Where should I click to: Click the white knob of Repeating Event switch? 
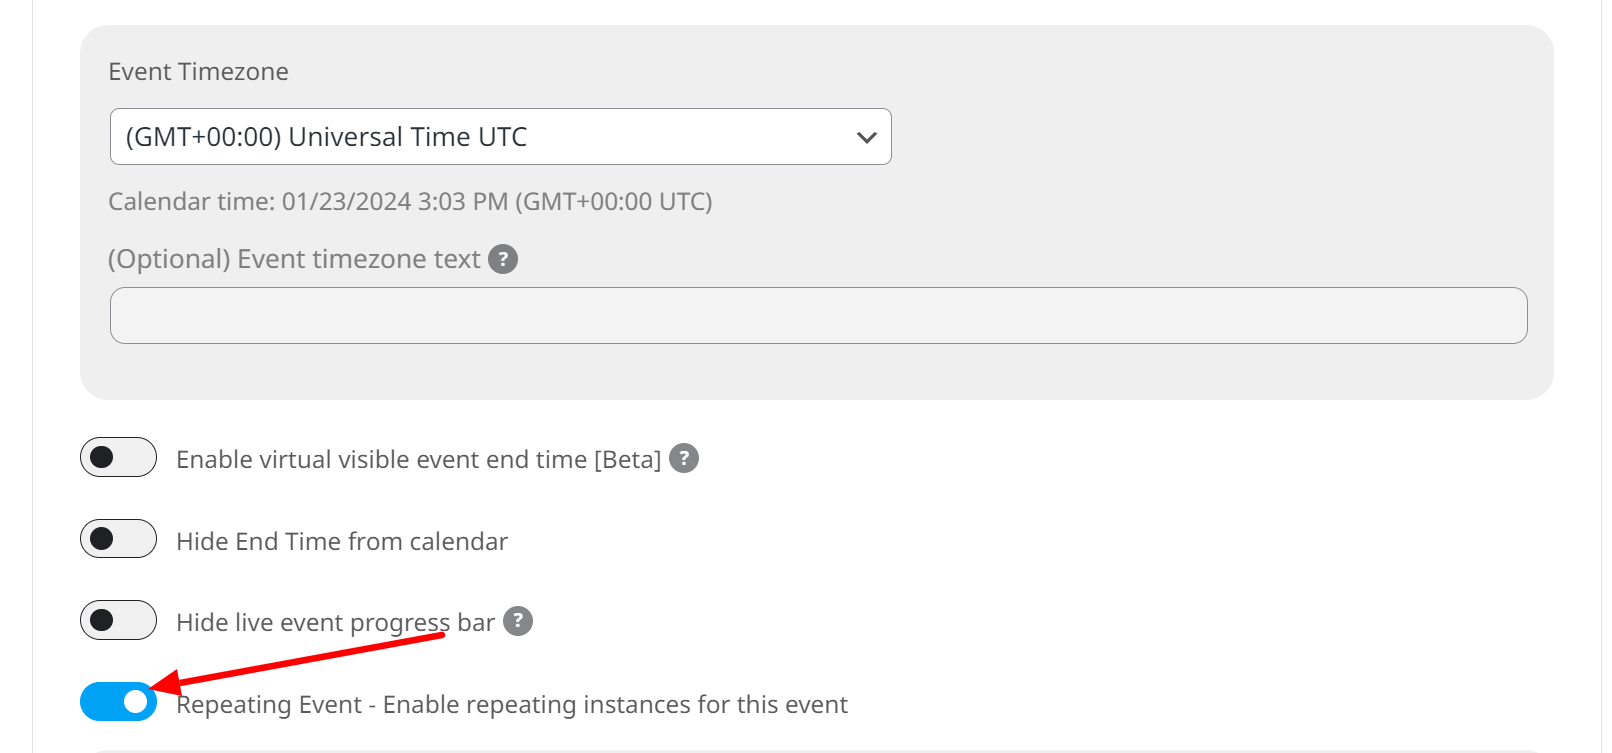point(136,702)
